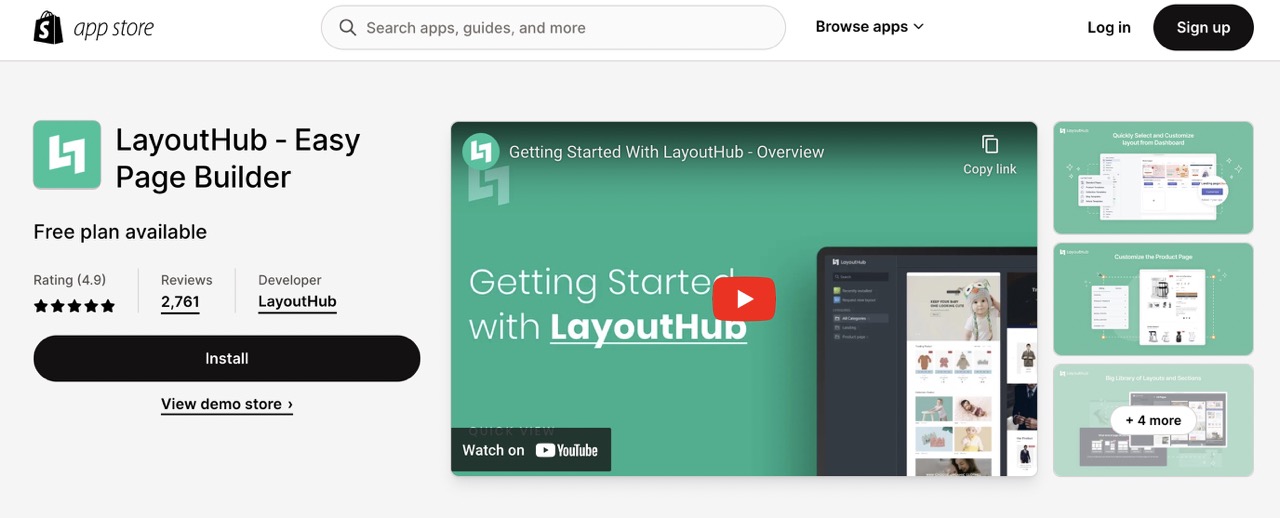This screenshot has width=1280, height=518.
Task: Play the Getting Started video
Action: [744, 298]
